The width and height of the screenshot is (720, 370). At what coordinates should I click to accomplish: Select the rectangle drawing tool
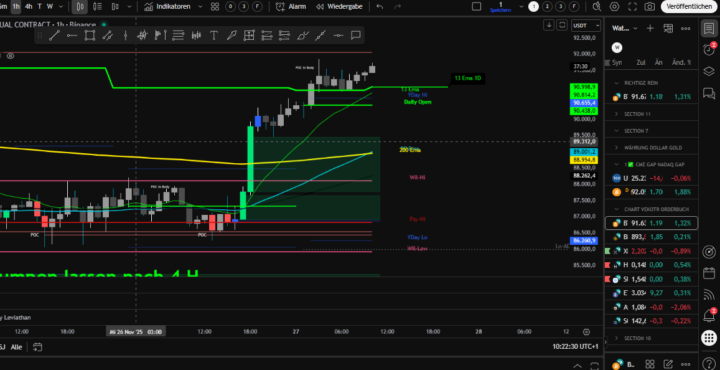pyautogui.click(x=90, y=35)
